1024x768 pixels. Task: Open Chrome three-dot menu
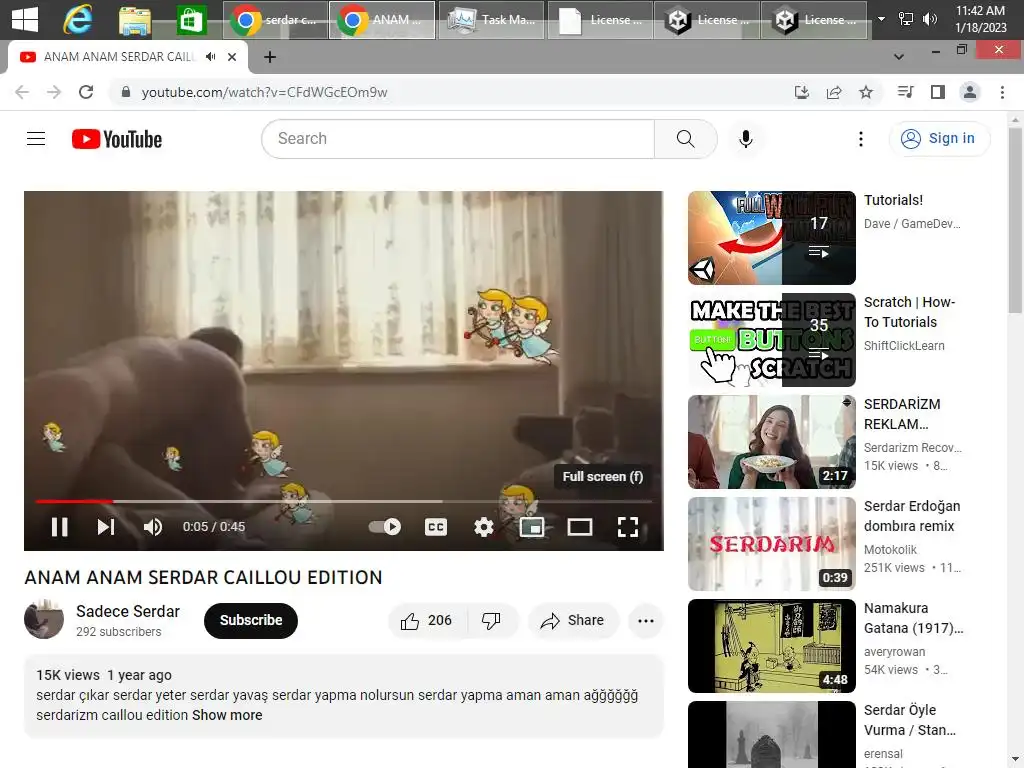[1002, 92]
